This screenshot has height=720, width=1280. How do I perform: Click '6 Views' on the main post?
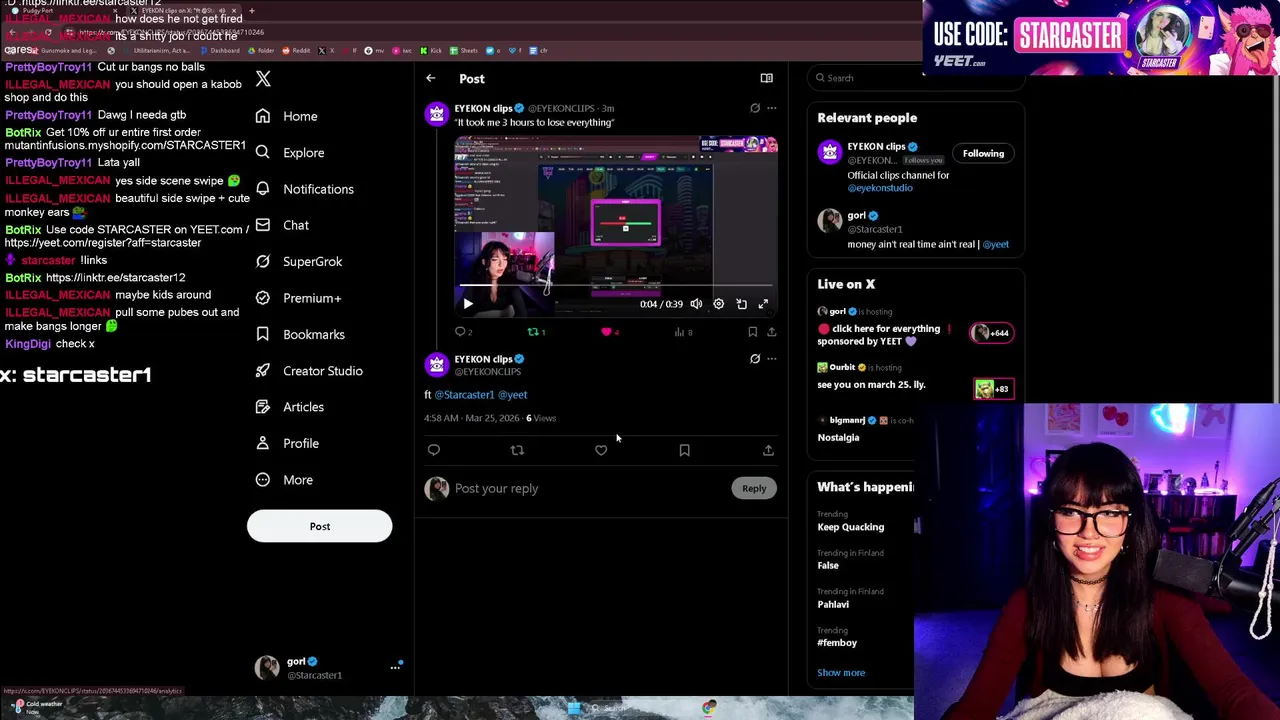tap(541, 418)
